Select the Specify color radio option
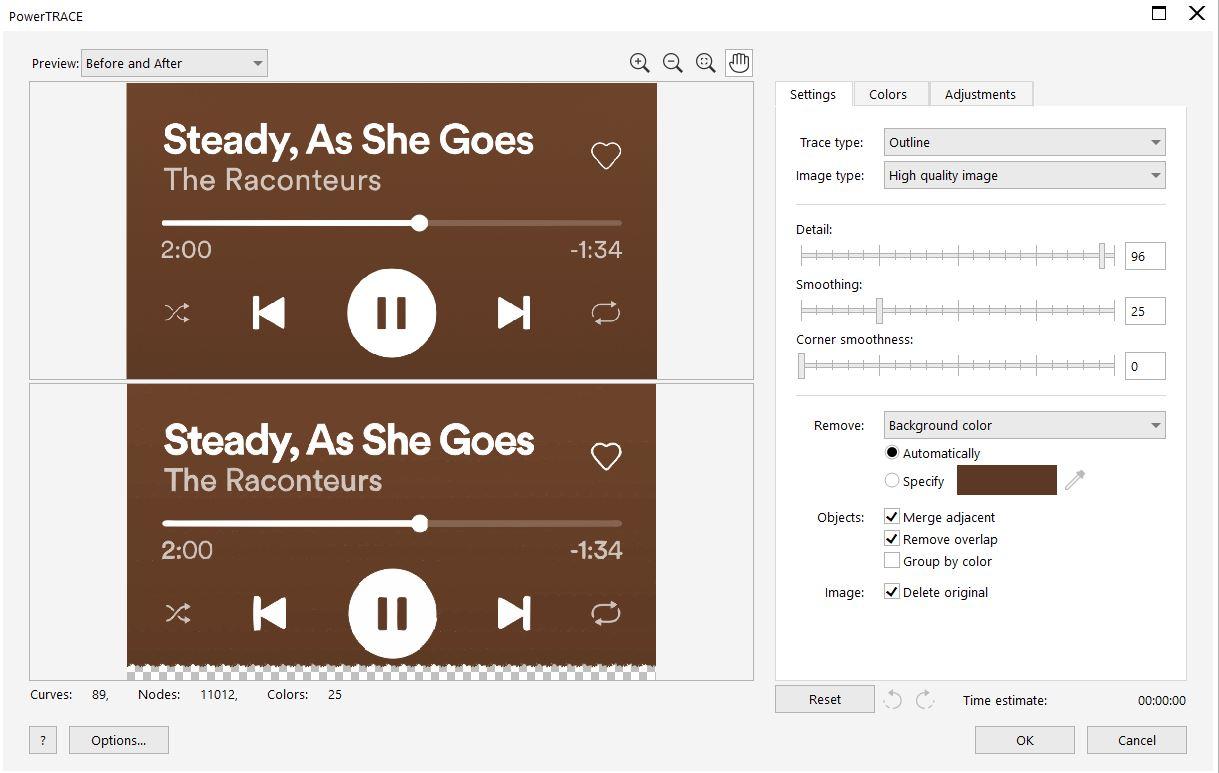The image size is (1219, 773). (892, 481)
